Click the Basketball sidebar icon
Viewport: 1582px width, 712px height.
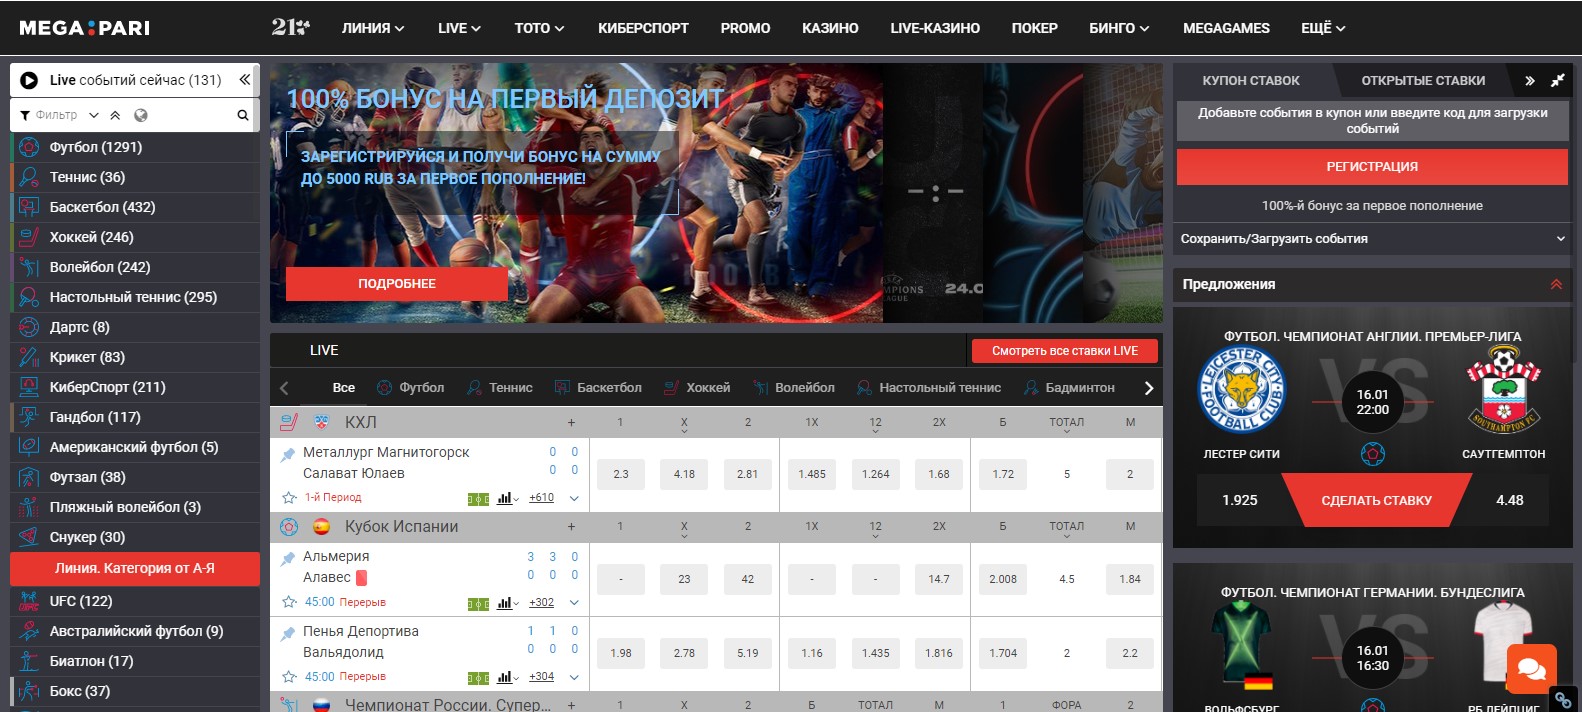tap(29, 207)
